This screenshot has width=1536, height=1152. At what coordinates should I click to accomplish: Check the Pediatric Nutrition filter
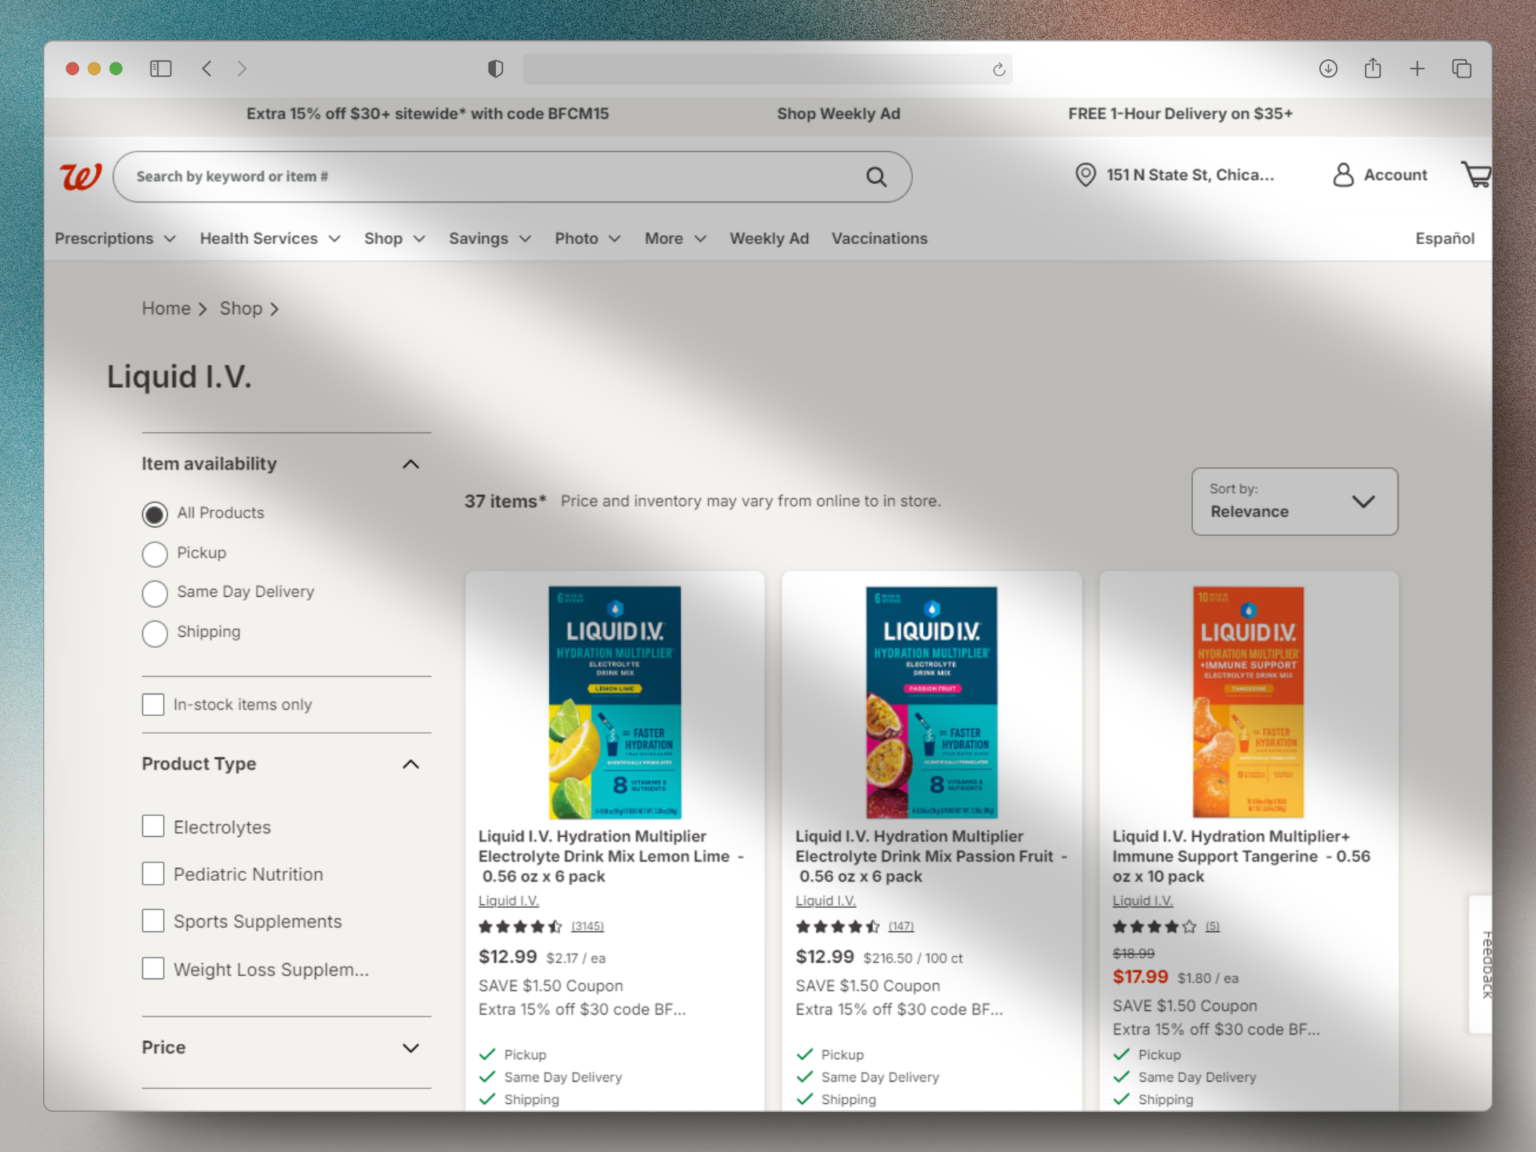153,874
